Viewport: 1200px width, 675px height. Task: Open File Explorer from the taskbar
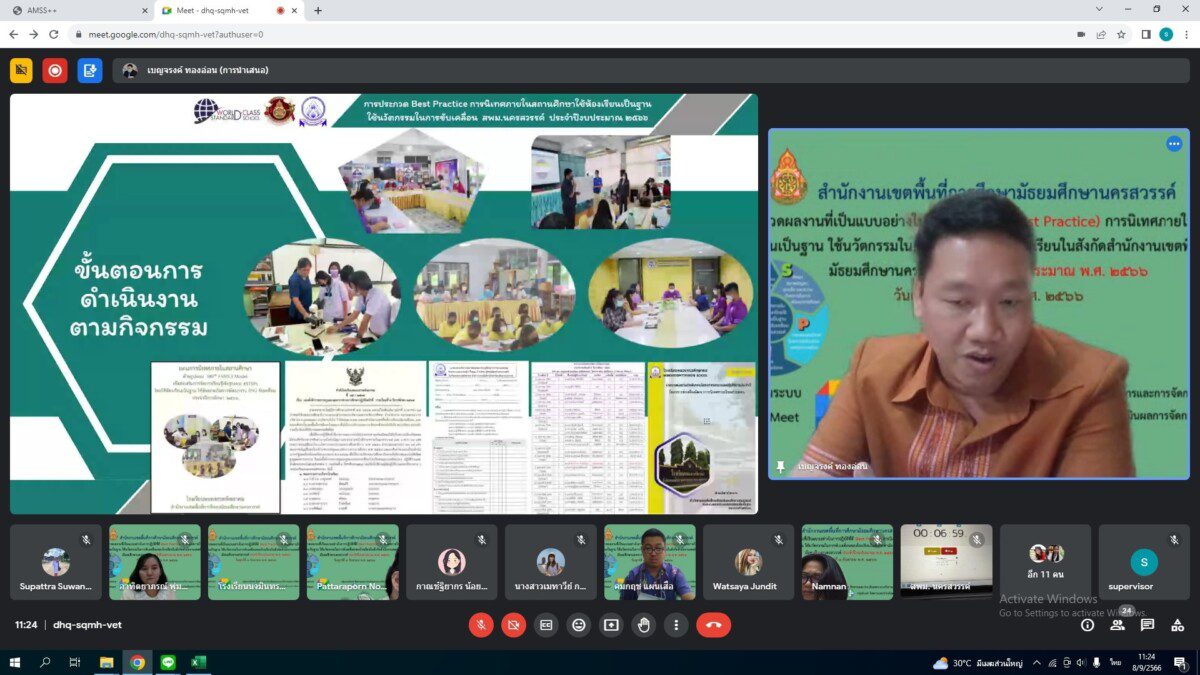pyautogui.click(x=107, y=662)
